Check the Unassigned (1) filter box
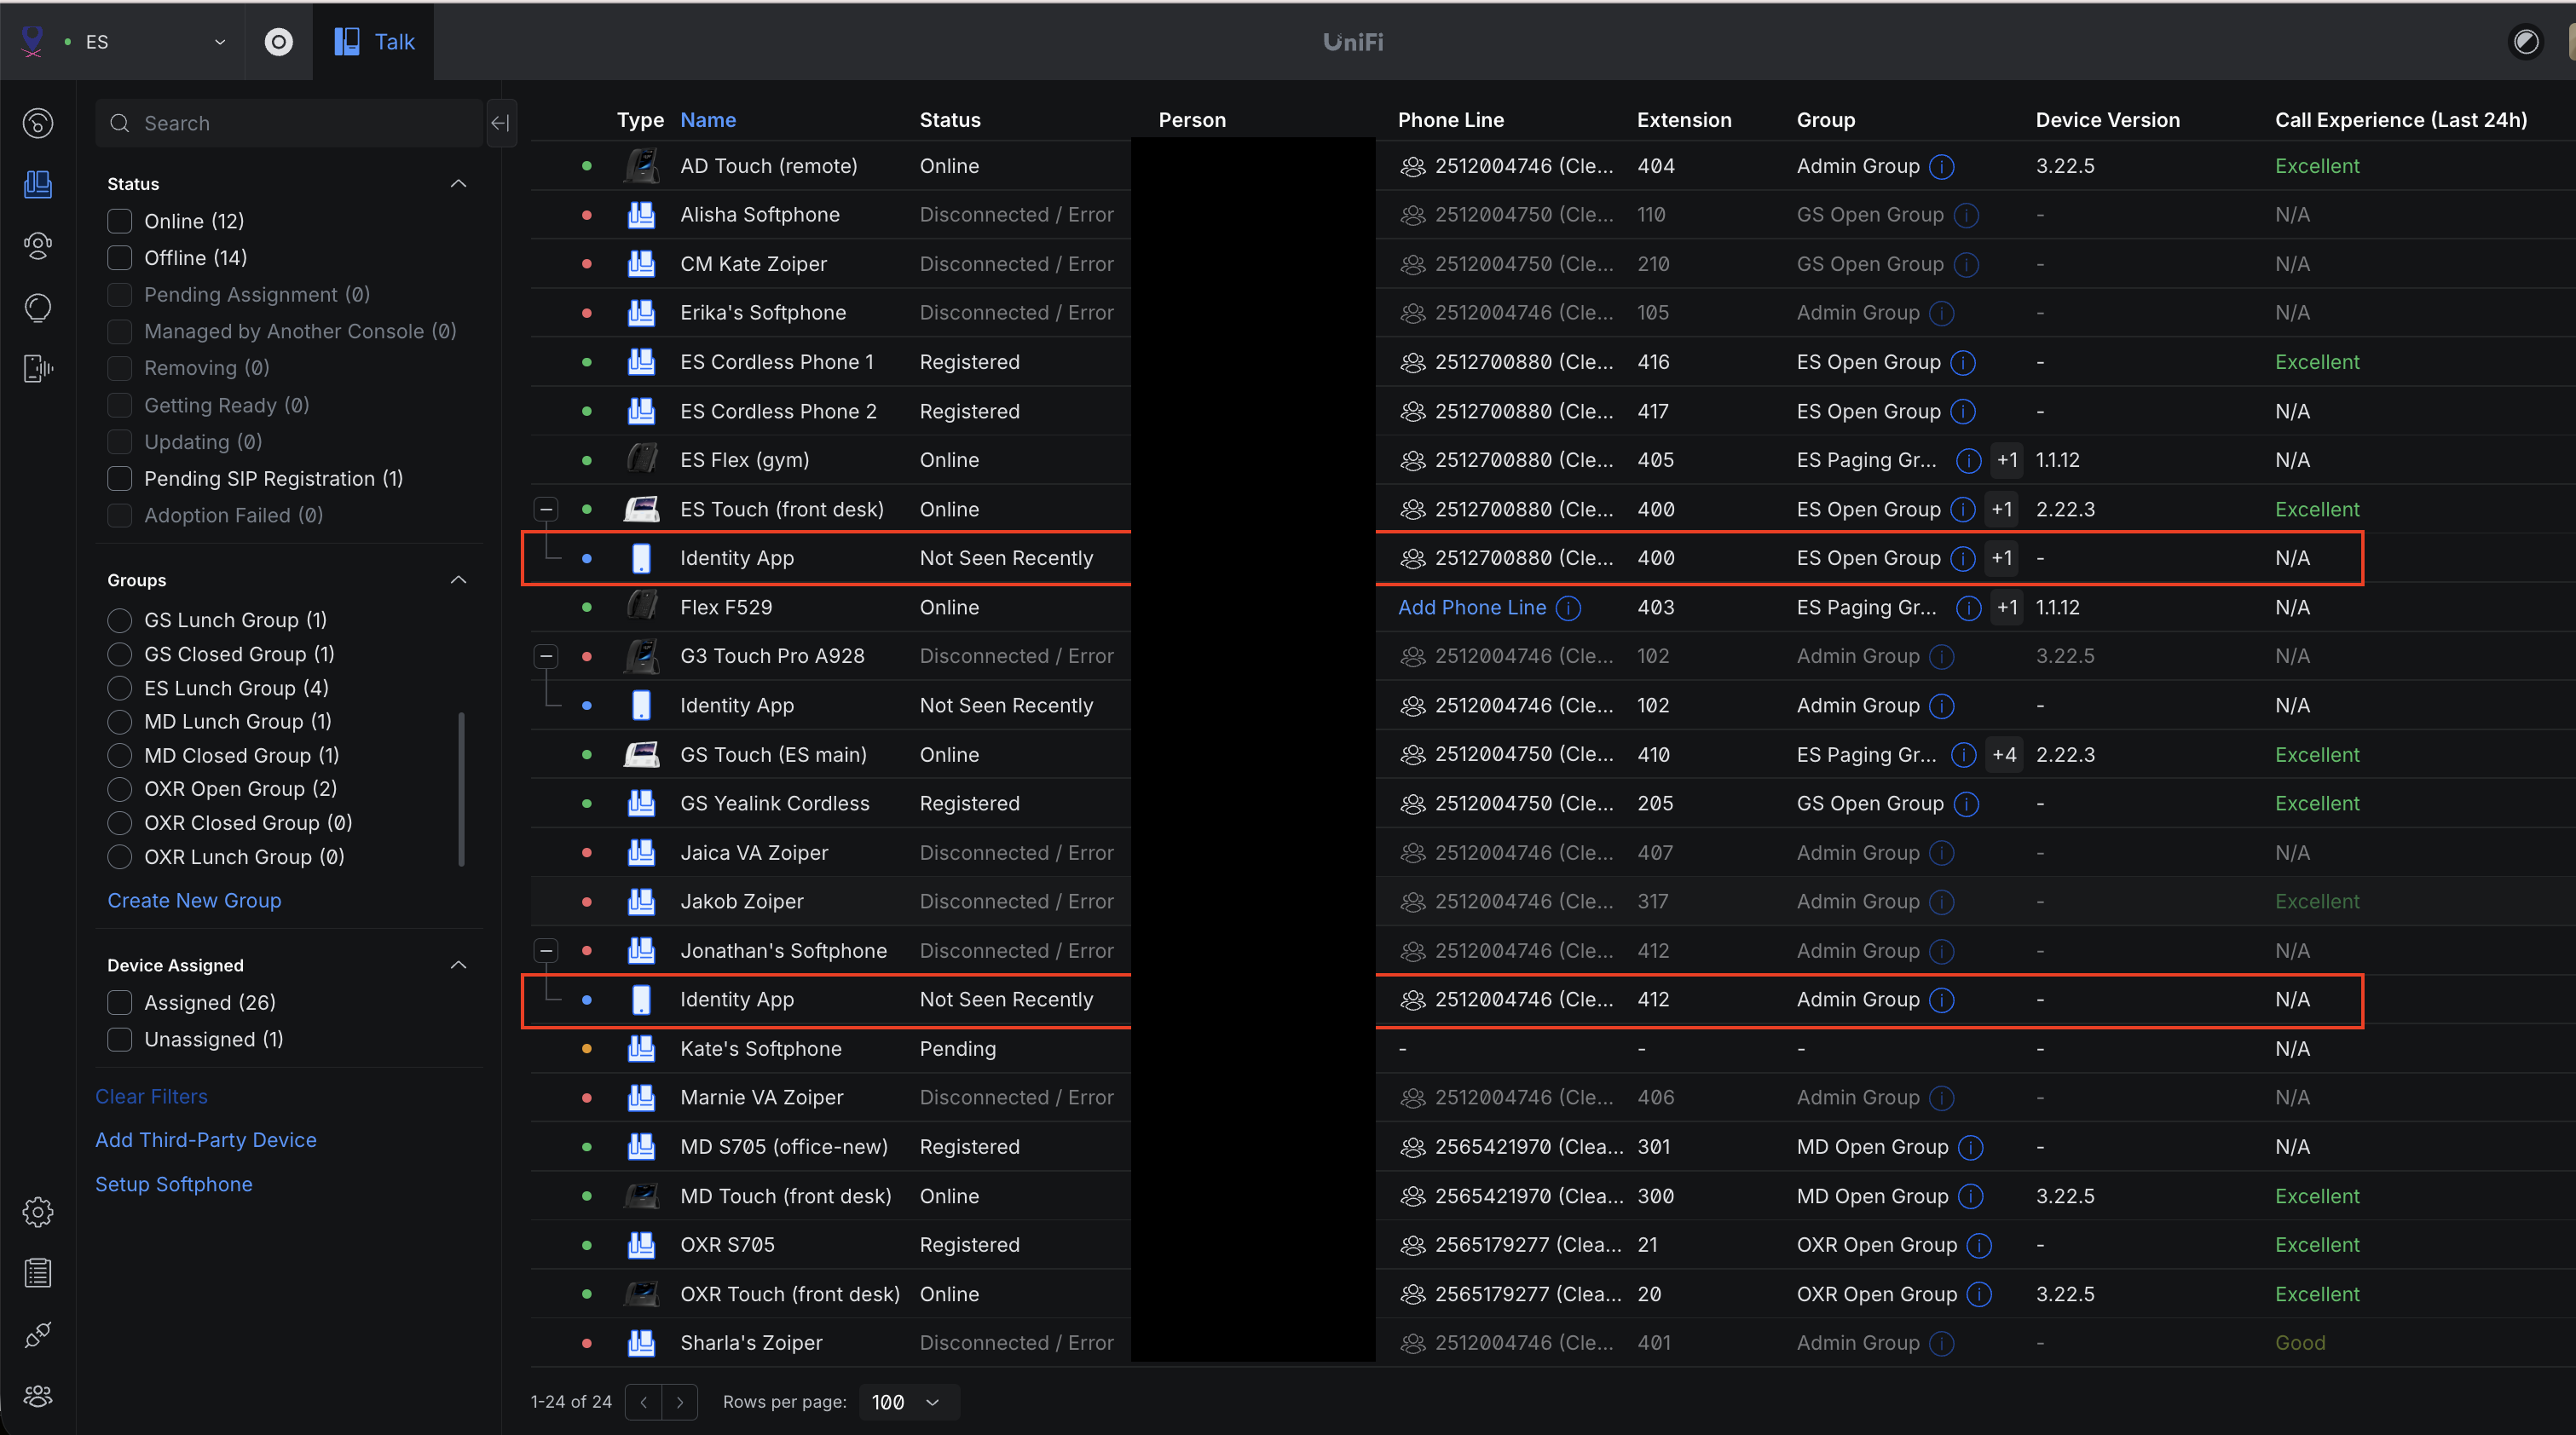The width and height of the screenshot is (2576, 1435). pos(120,1039)
